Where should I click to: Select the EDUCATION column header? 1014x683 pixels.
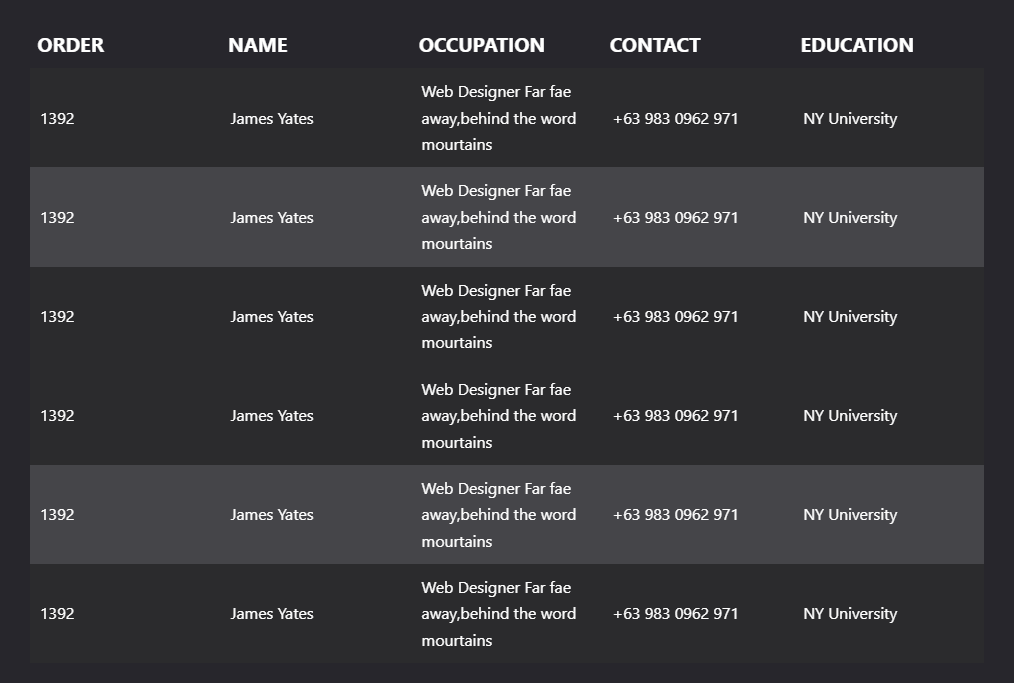coord(856,45)
